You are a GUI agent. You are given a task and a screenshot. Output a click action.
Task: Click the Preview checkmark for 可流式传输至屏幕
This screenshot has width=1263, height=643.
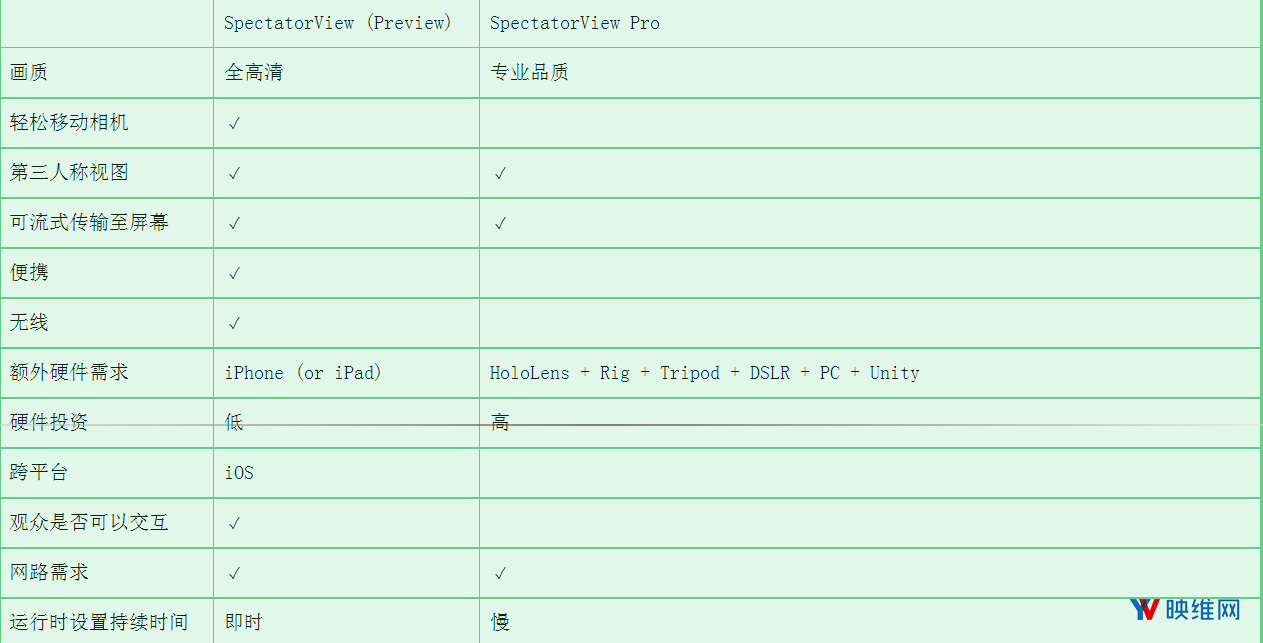point(234,223)
